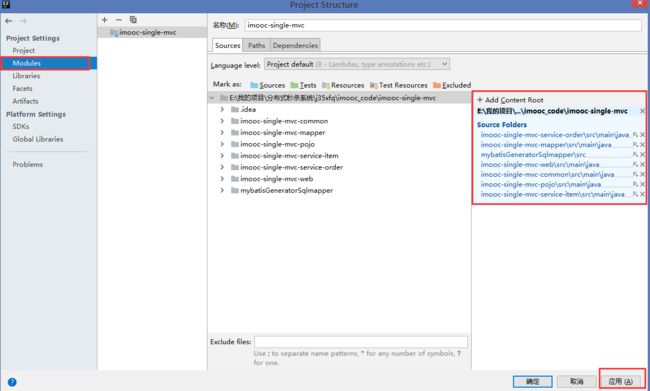Expand imooc-single-mvc-service-item folder

tap(222, 156)
